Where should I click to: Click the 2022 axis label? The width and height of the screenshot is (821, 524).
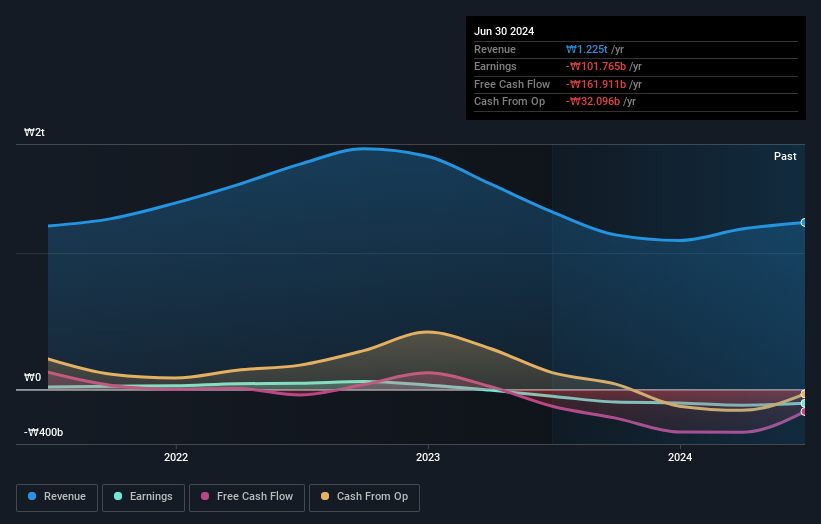[176, 457]
